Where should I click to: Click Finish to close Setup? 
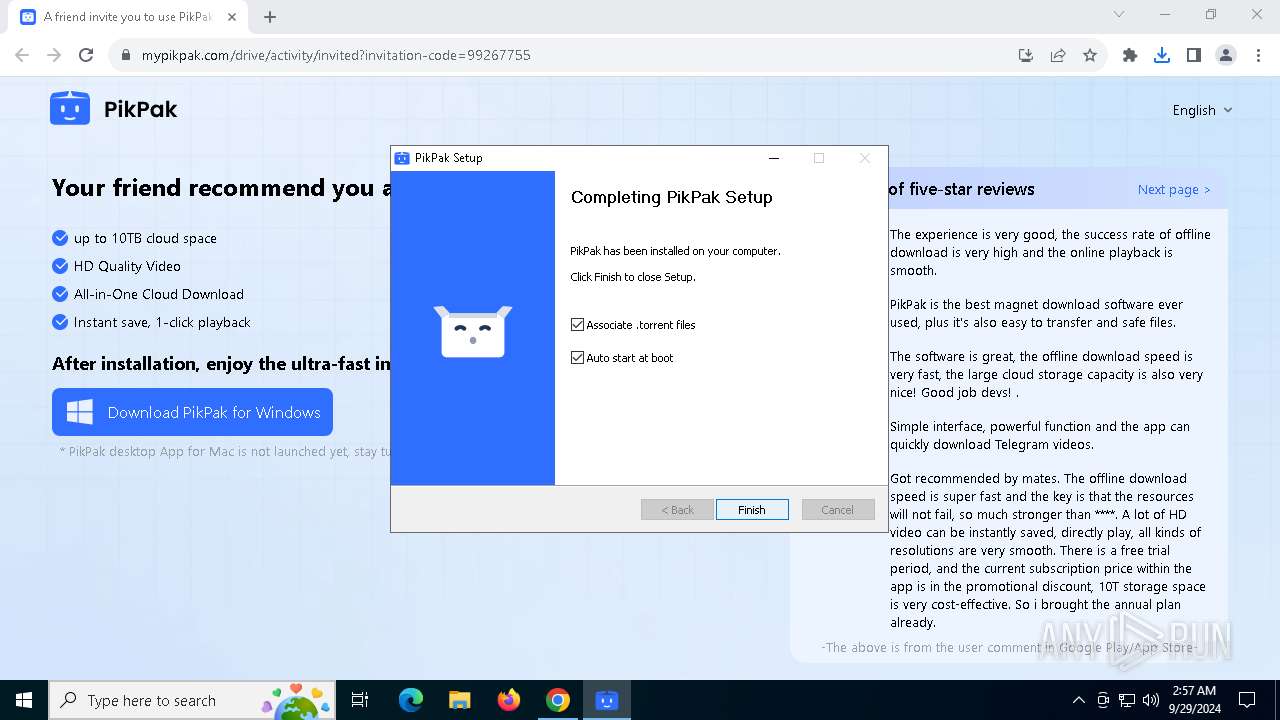pyautogui.click(x=752, y=510)
